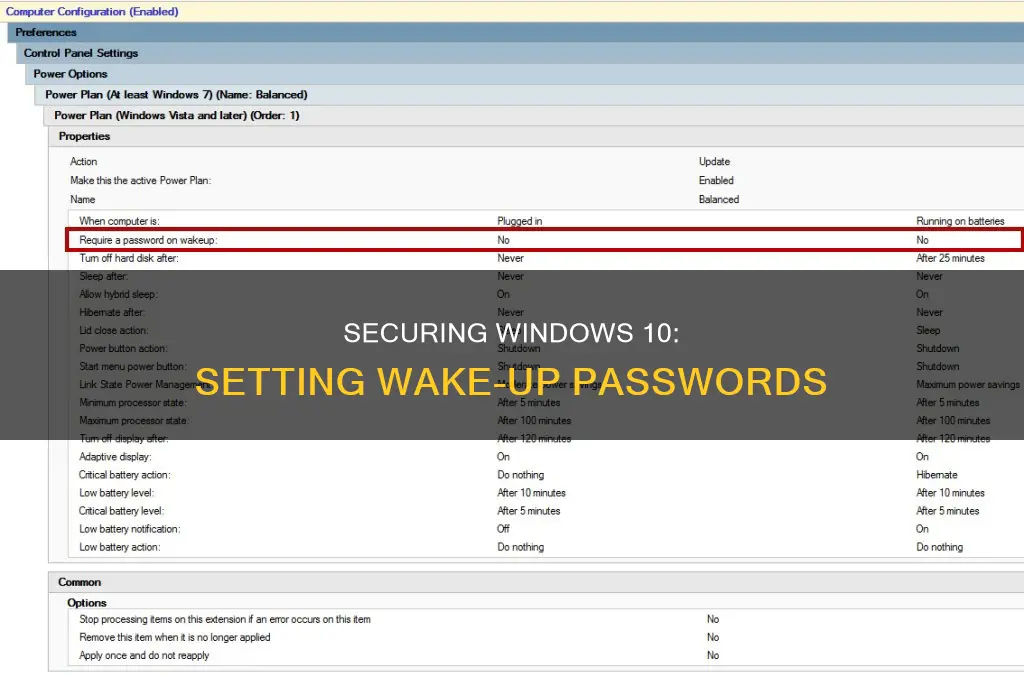The width and height of the screenshot is (1024, 677).
Task: Select battery 'No' for password on wakeup
Action: [922, 240]
